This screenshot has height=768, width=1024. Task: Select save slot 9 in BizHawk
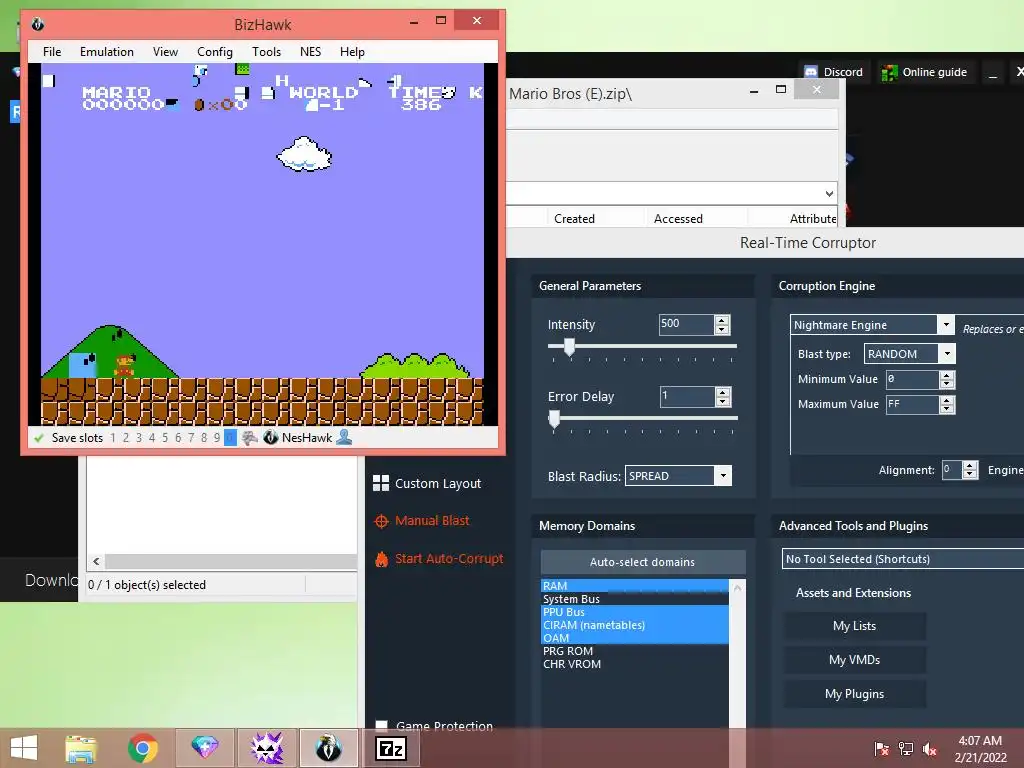[217, 438]
